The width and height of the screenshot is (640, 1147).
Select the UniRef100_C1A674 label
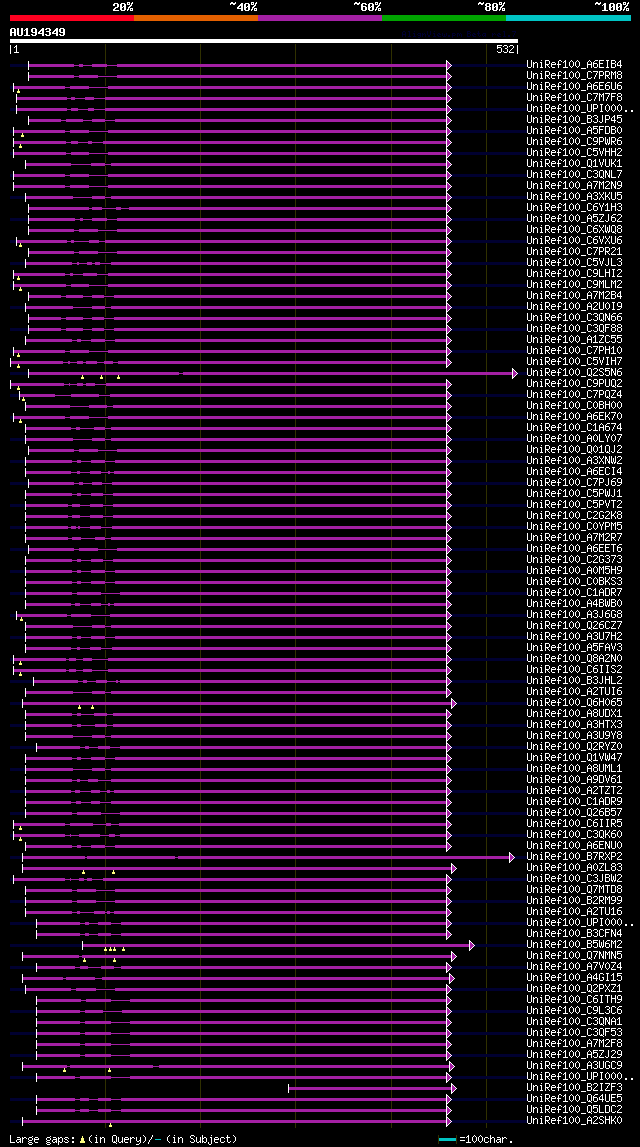click(x=574, y=427)
